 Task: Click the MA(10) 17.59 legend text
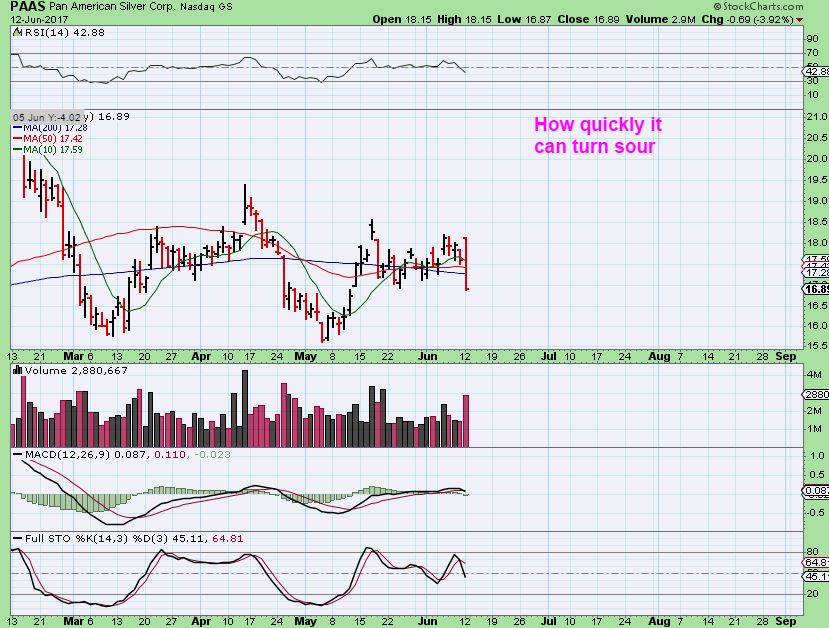(53, 150)
